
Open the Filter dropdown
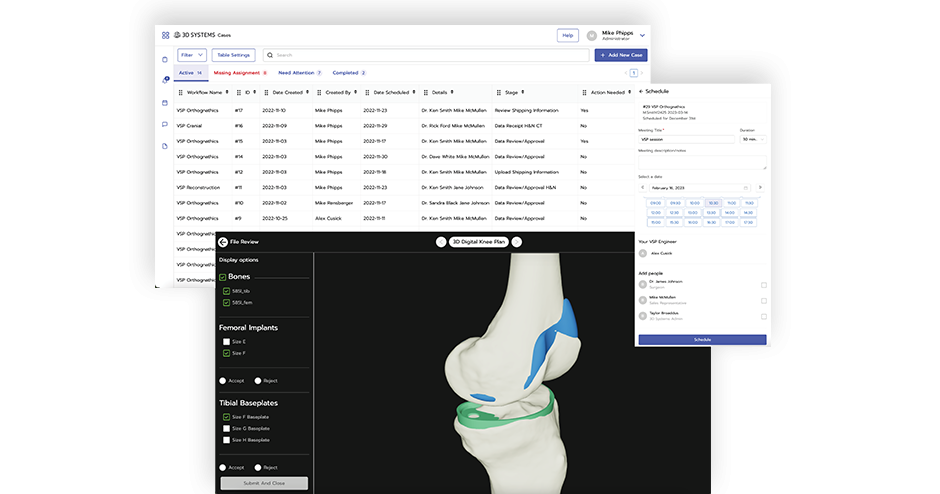tap(192, 55)
